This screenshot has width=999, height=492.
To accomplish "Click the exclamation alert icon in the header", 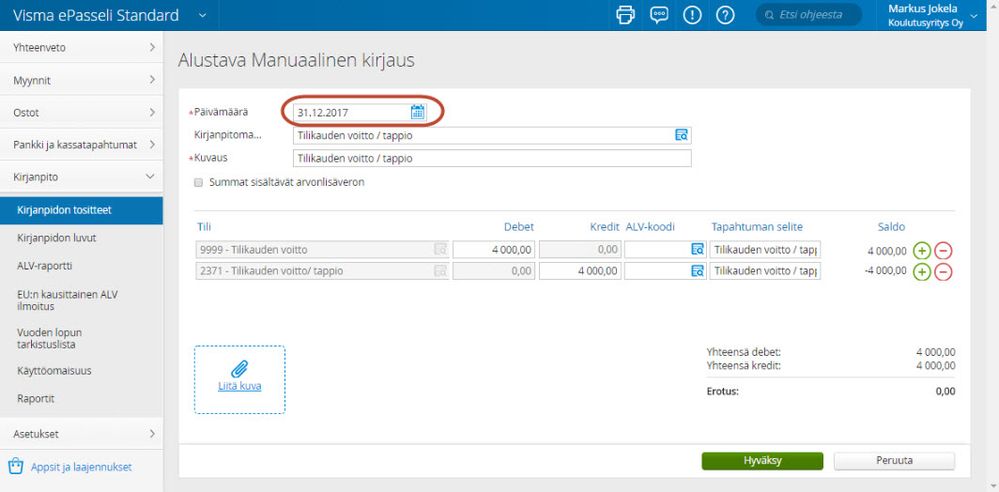I will [x=692, y=15].
